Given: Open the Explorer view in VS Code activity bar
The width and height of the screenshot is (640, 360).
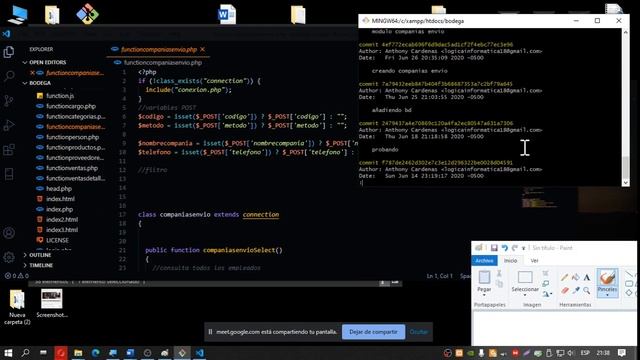Looking at the screenshot, I should (x=9, y=52).
